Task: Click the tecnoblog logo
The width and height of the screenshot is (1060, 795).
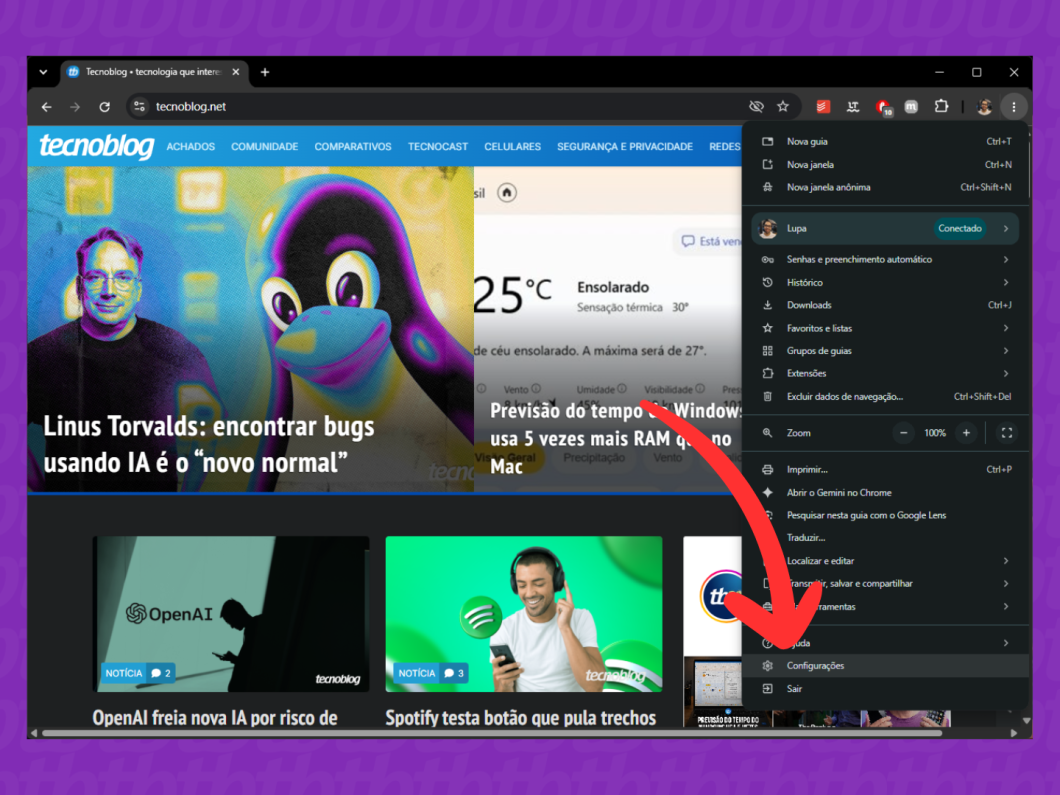Action: point(97,145)
